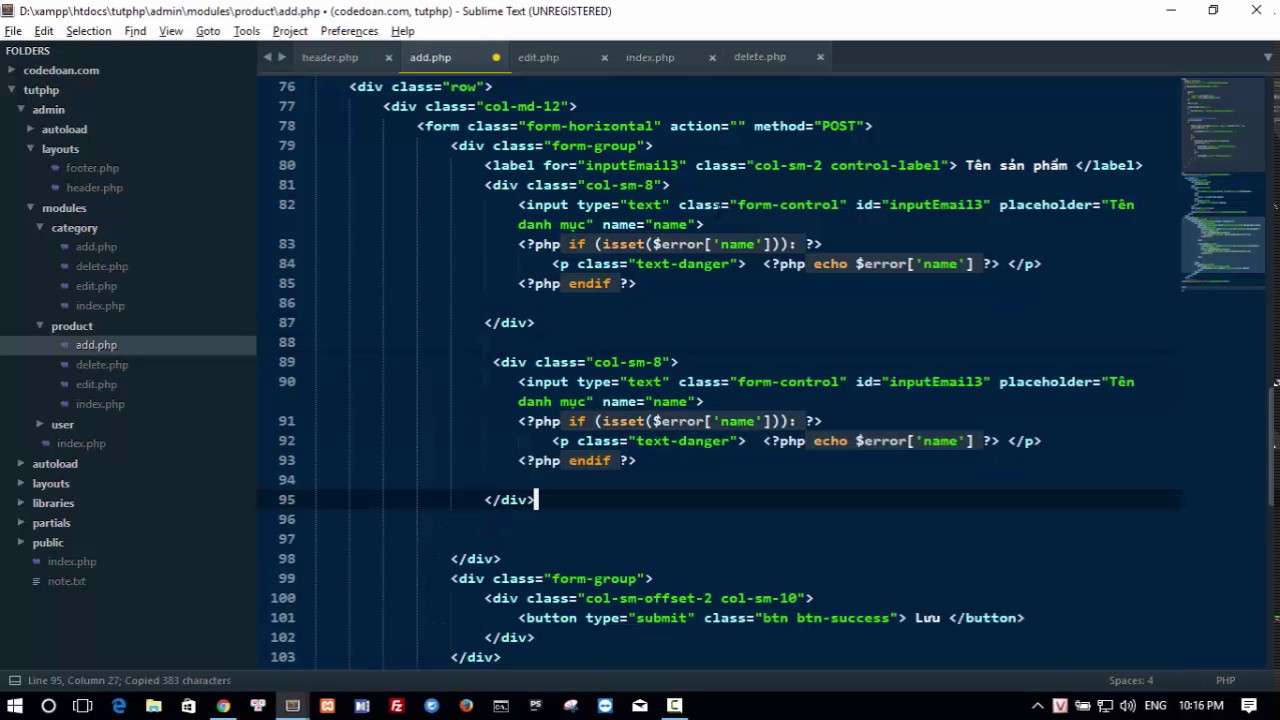
Task: Open Task View in the taskbar
Action: 83,706
